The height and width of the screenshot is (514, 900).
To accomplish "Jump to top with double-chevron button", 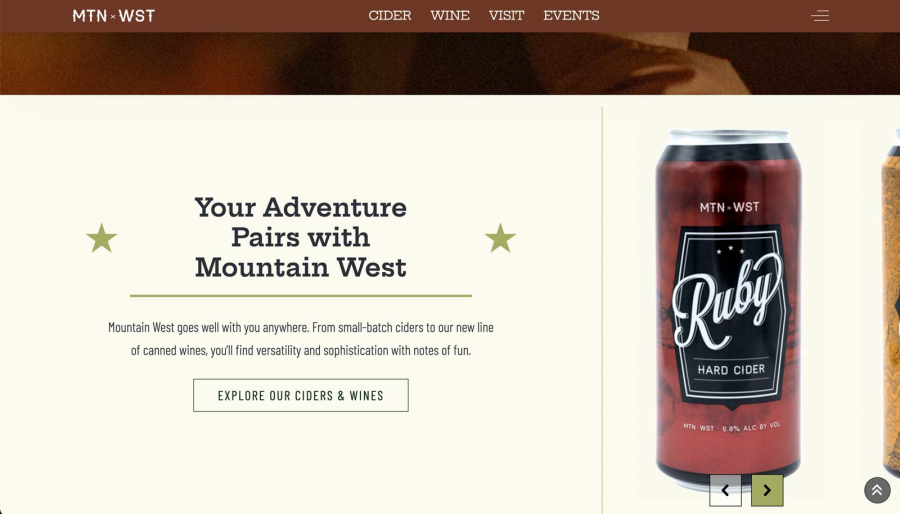I will point(877,490).
